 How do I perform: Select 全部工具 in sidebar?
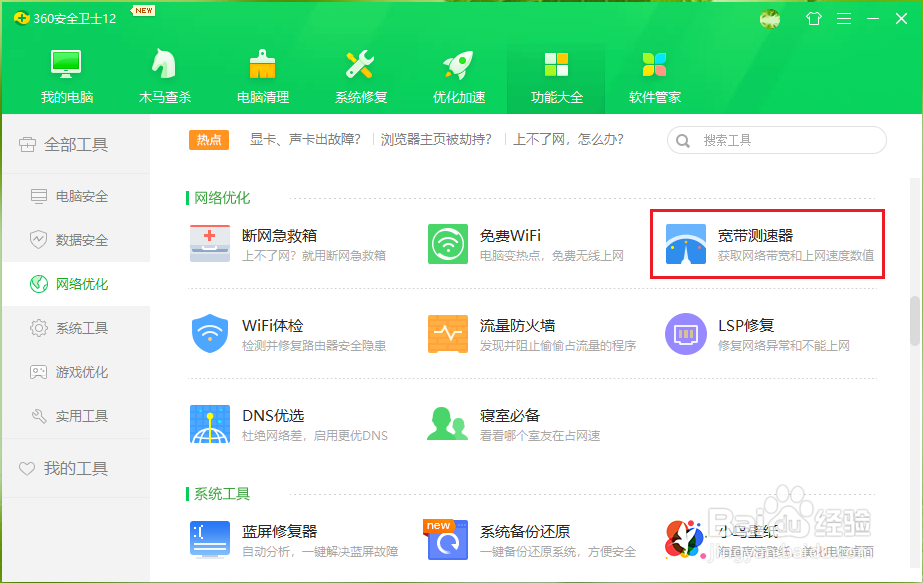pyautogui.click(x=76, y=145)
